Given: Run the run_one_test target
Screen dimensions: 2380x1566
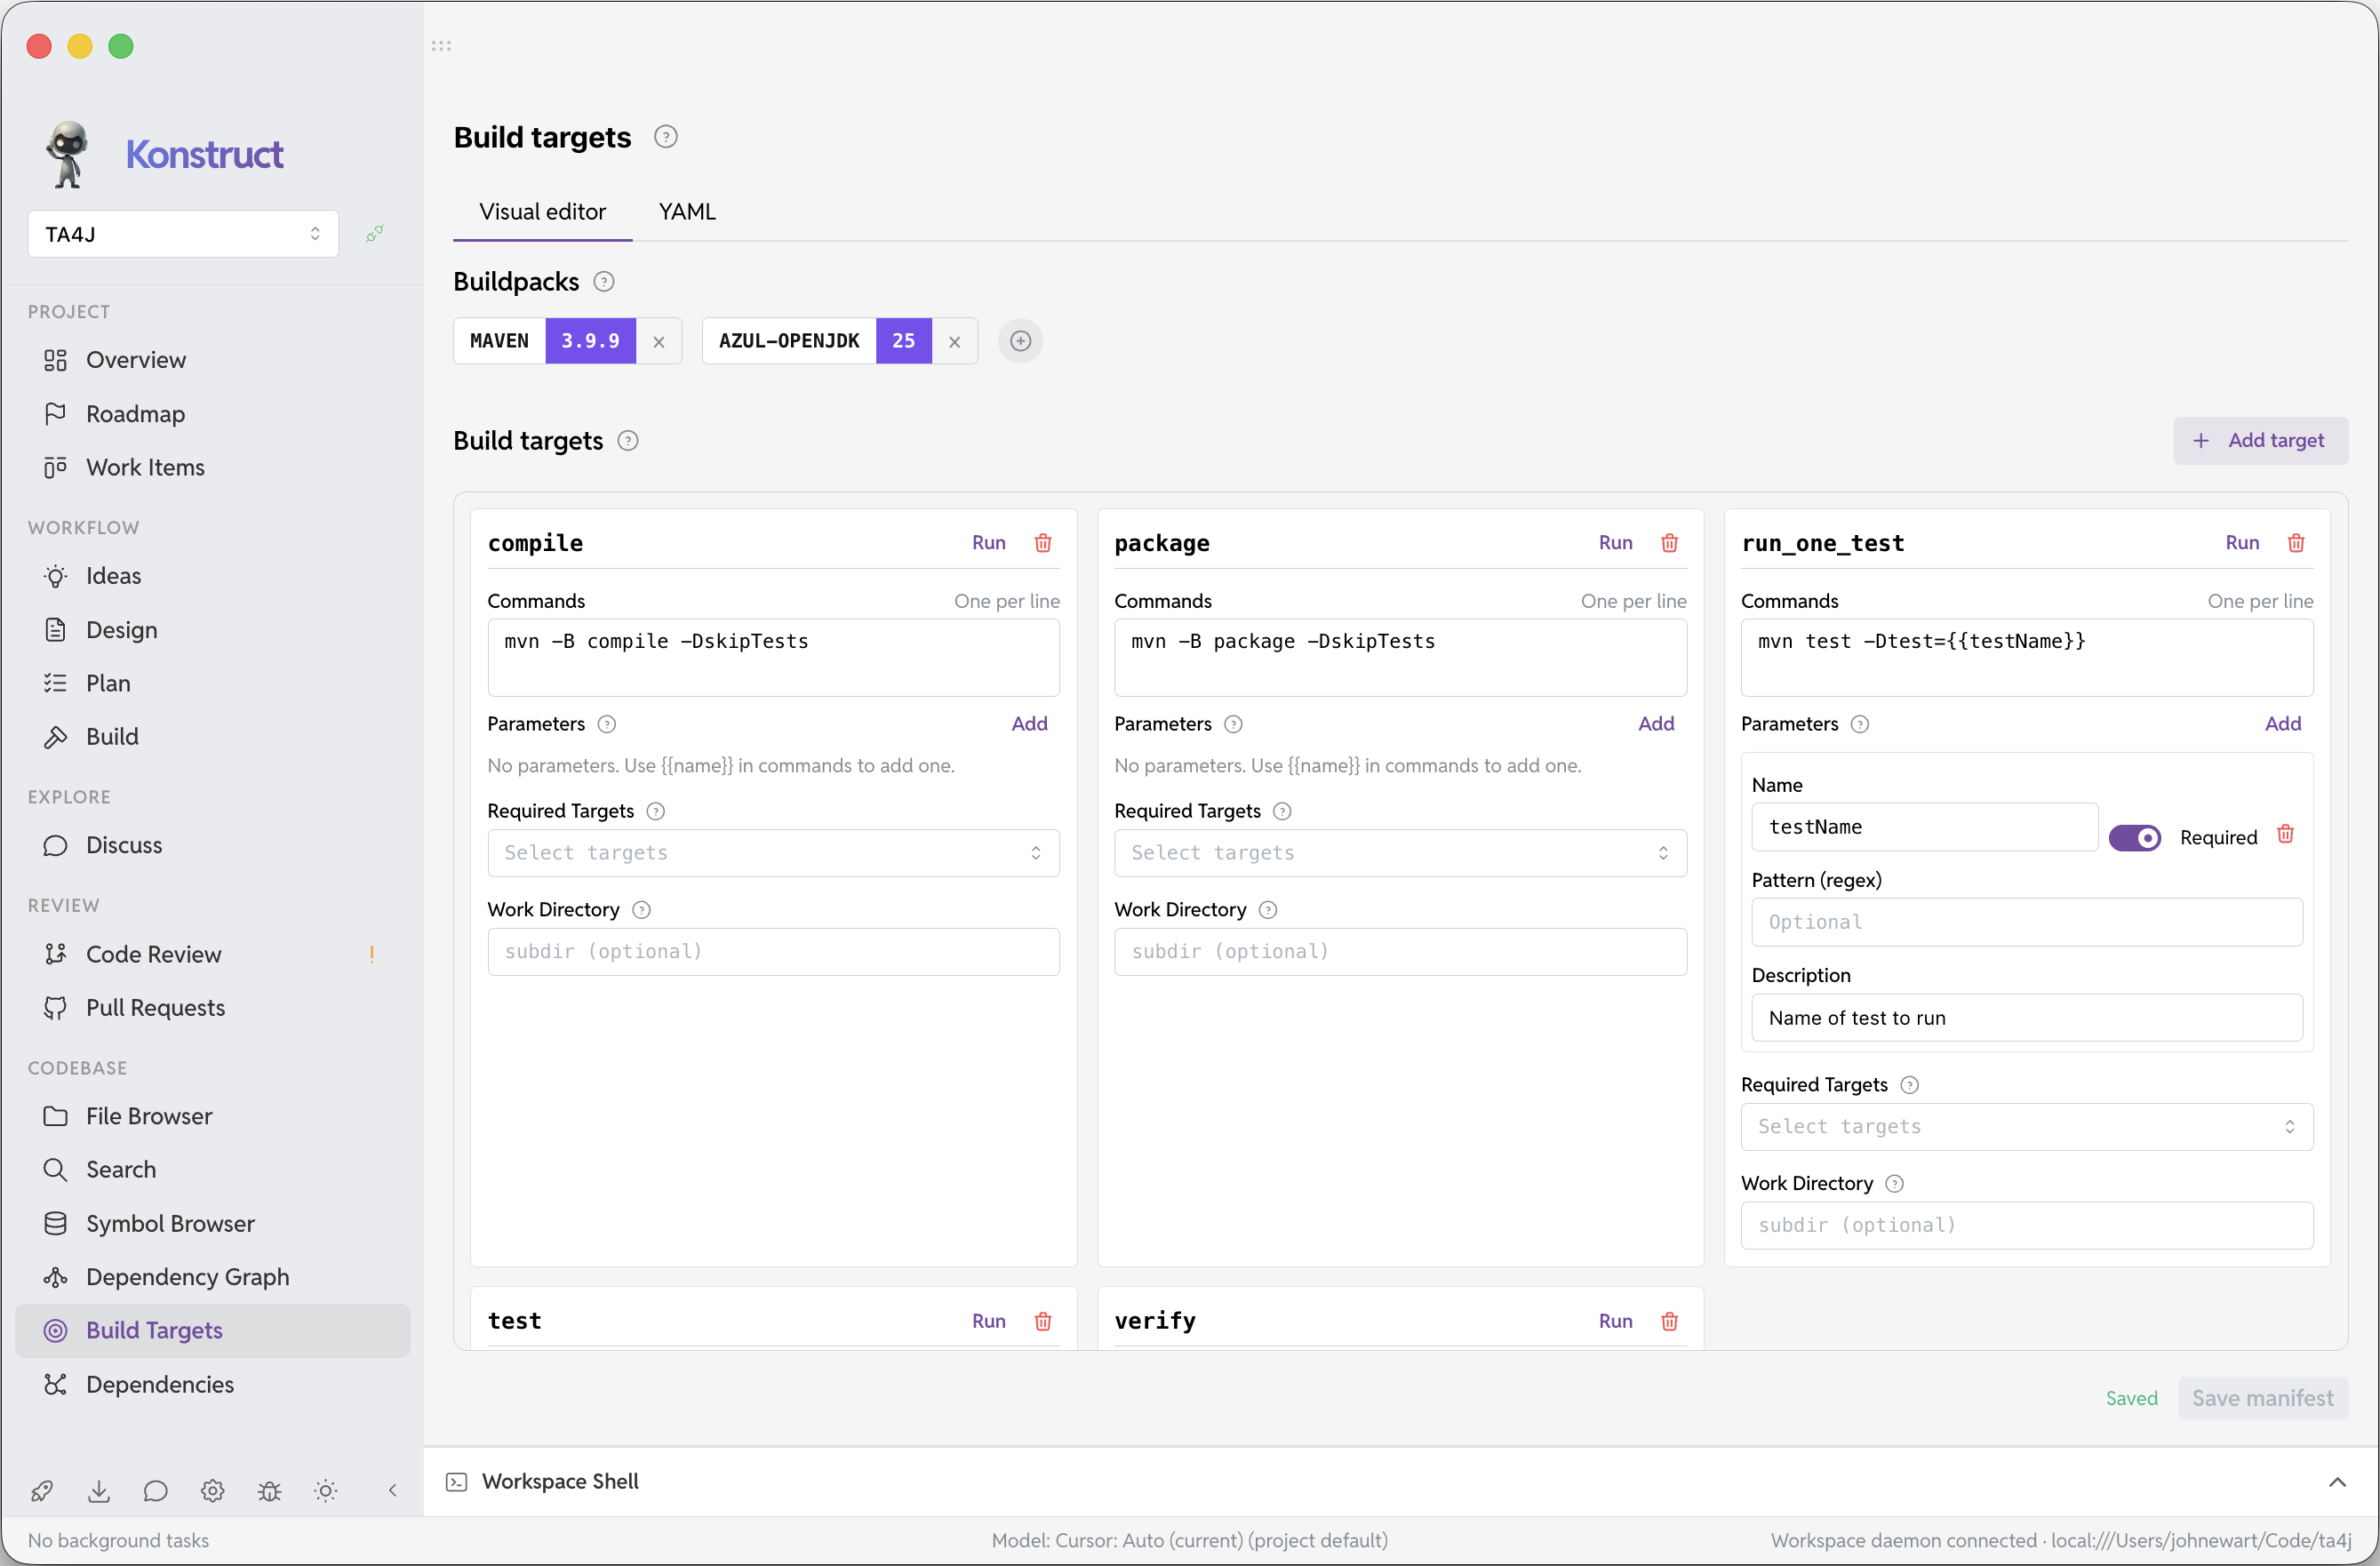Looking at the screenshot, I should [2242, 543].
